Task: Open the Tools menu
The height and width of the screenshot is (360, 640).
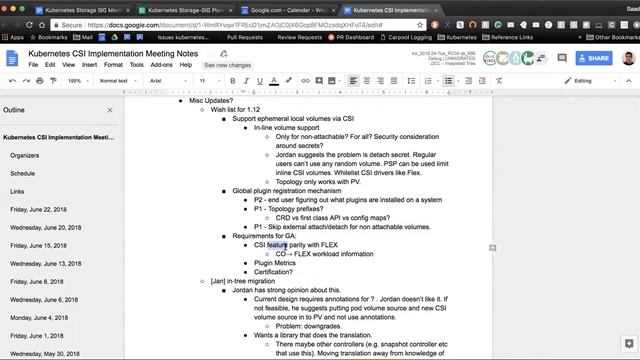Action: [x=136, y=65]
